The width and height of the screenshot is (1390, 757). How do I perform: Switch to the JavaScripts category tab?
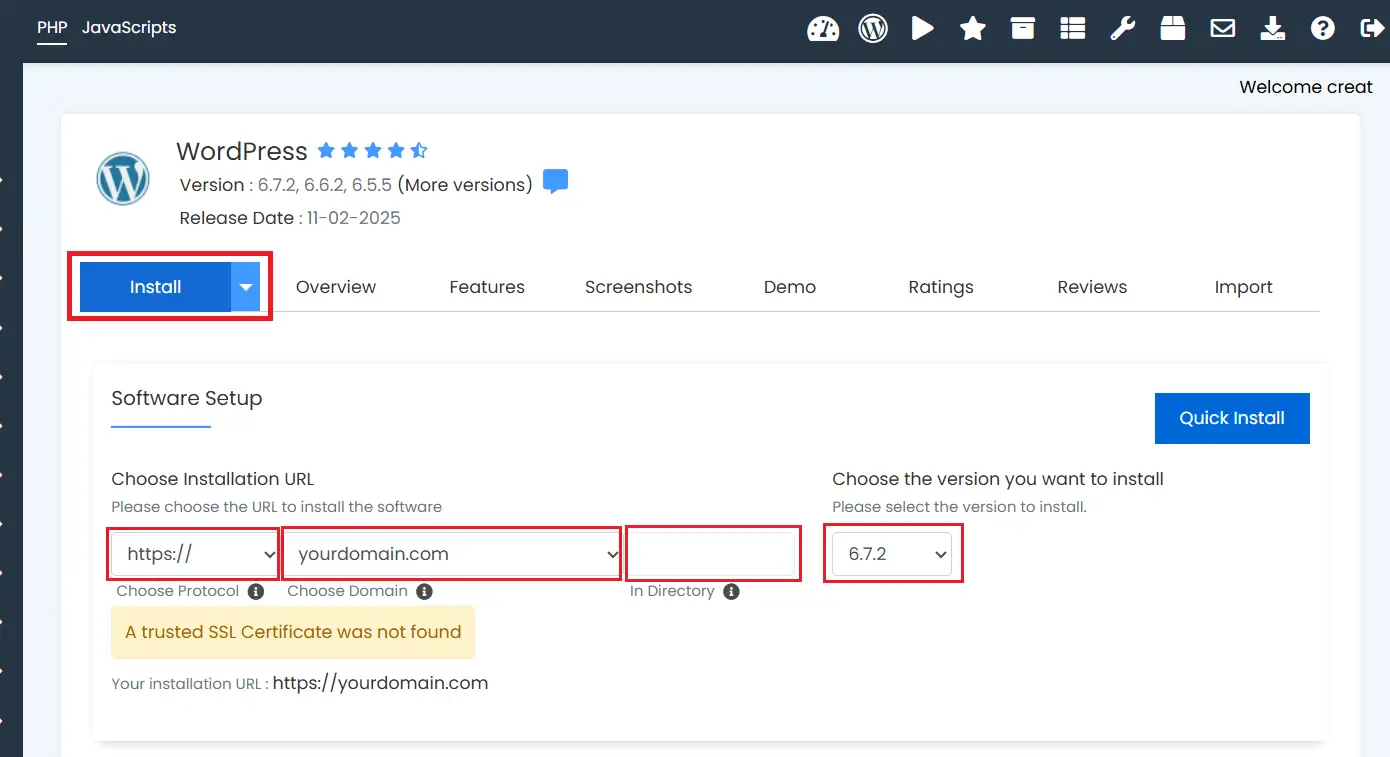tap(129, 27)
